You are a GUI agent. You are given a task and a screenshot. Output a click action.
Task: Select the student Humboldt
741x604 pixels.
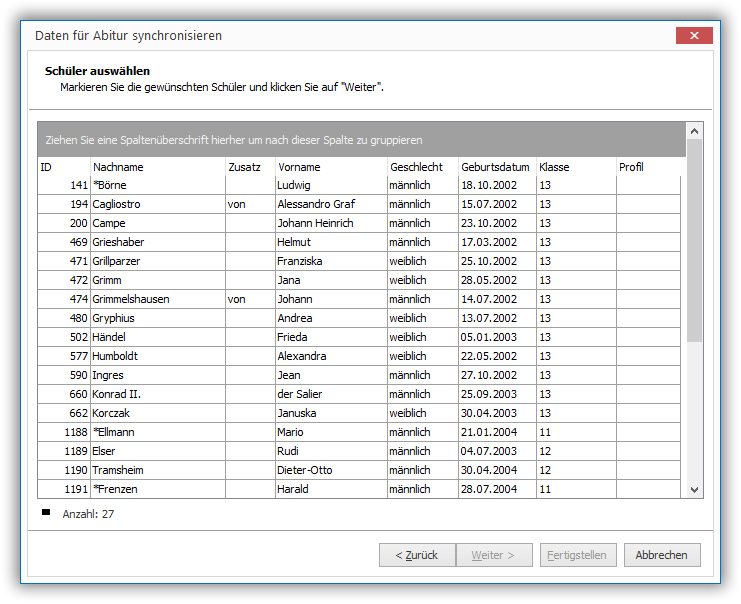[x=359, y=356]
